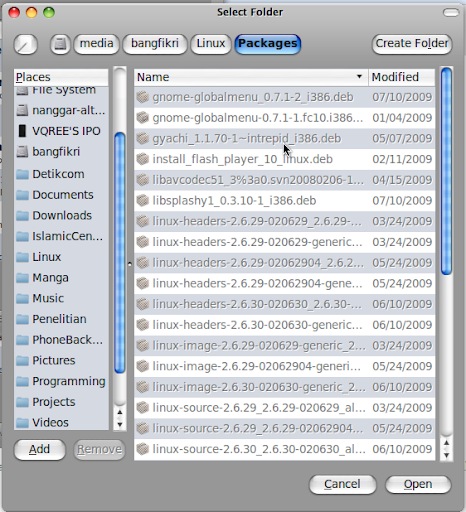Click package icon of gyachi_1.1.70-1~intrepid_i386.deb
The image size is (466, 512).
[x=143, y=138]
